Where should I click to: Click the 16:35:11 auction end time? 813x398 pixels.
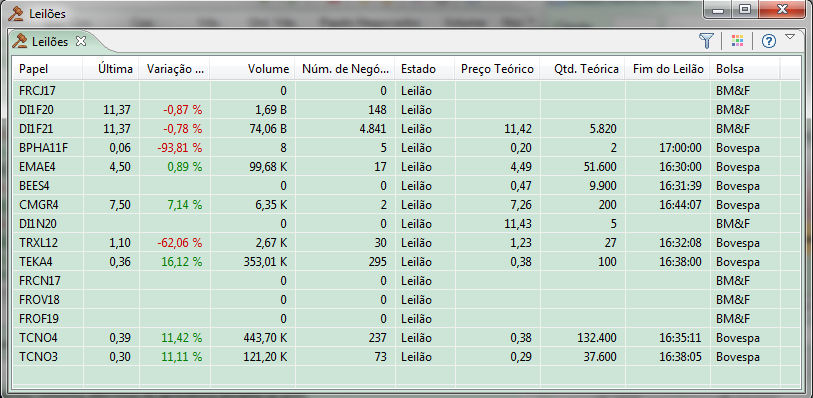pyautogui.click(x=680, y=338)
